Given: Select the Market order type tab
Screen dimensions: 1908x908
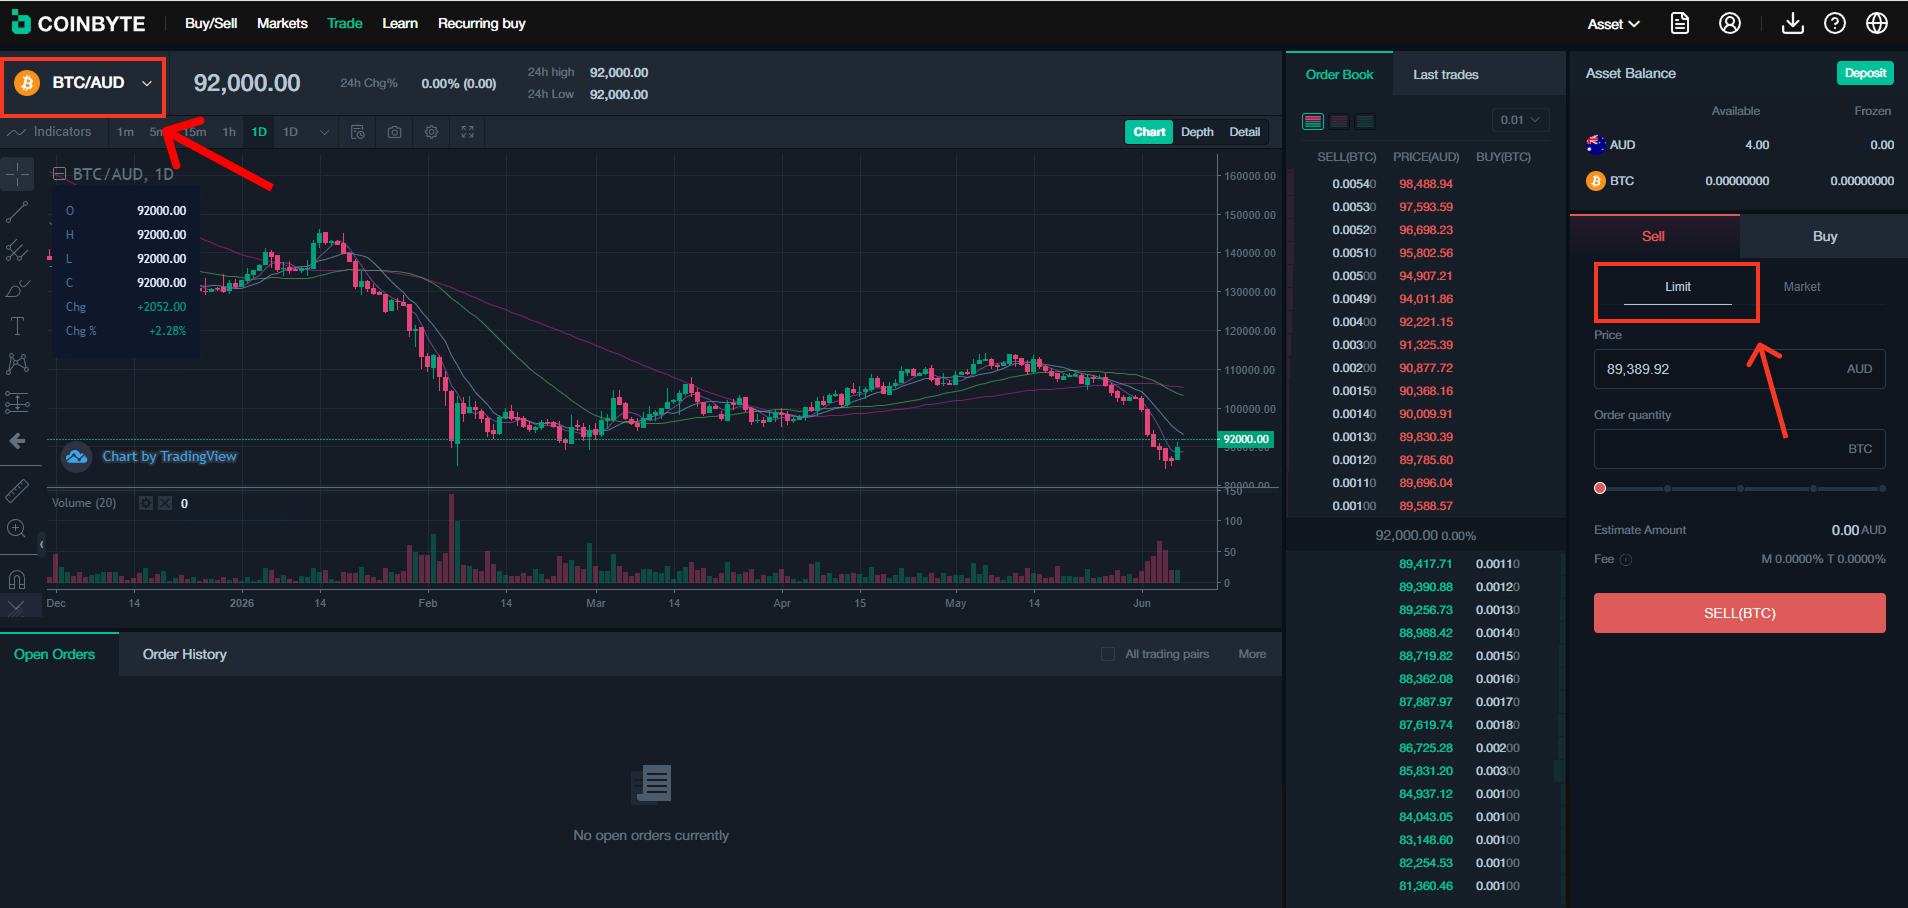Looking at the screenshot, I should (1802, 287).
